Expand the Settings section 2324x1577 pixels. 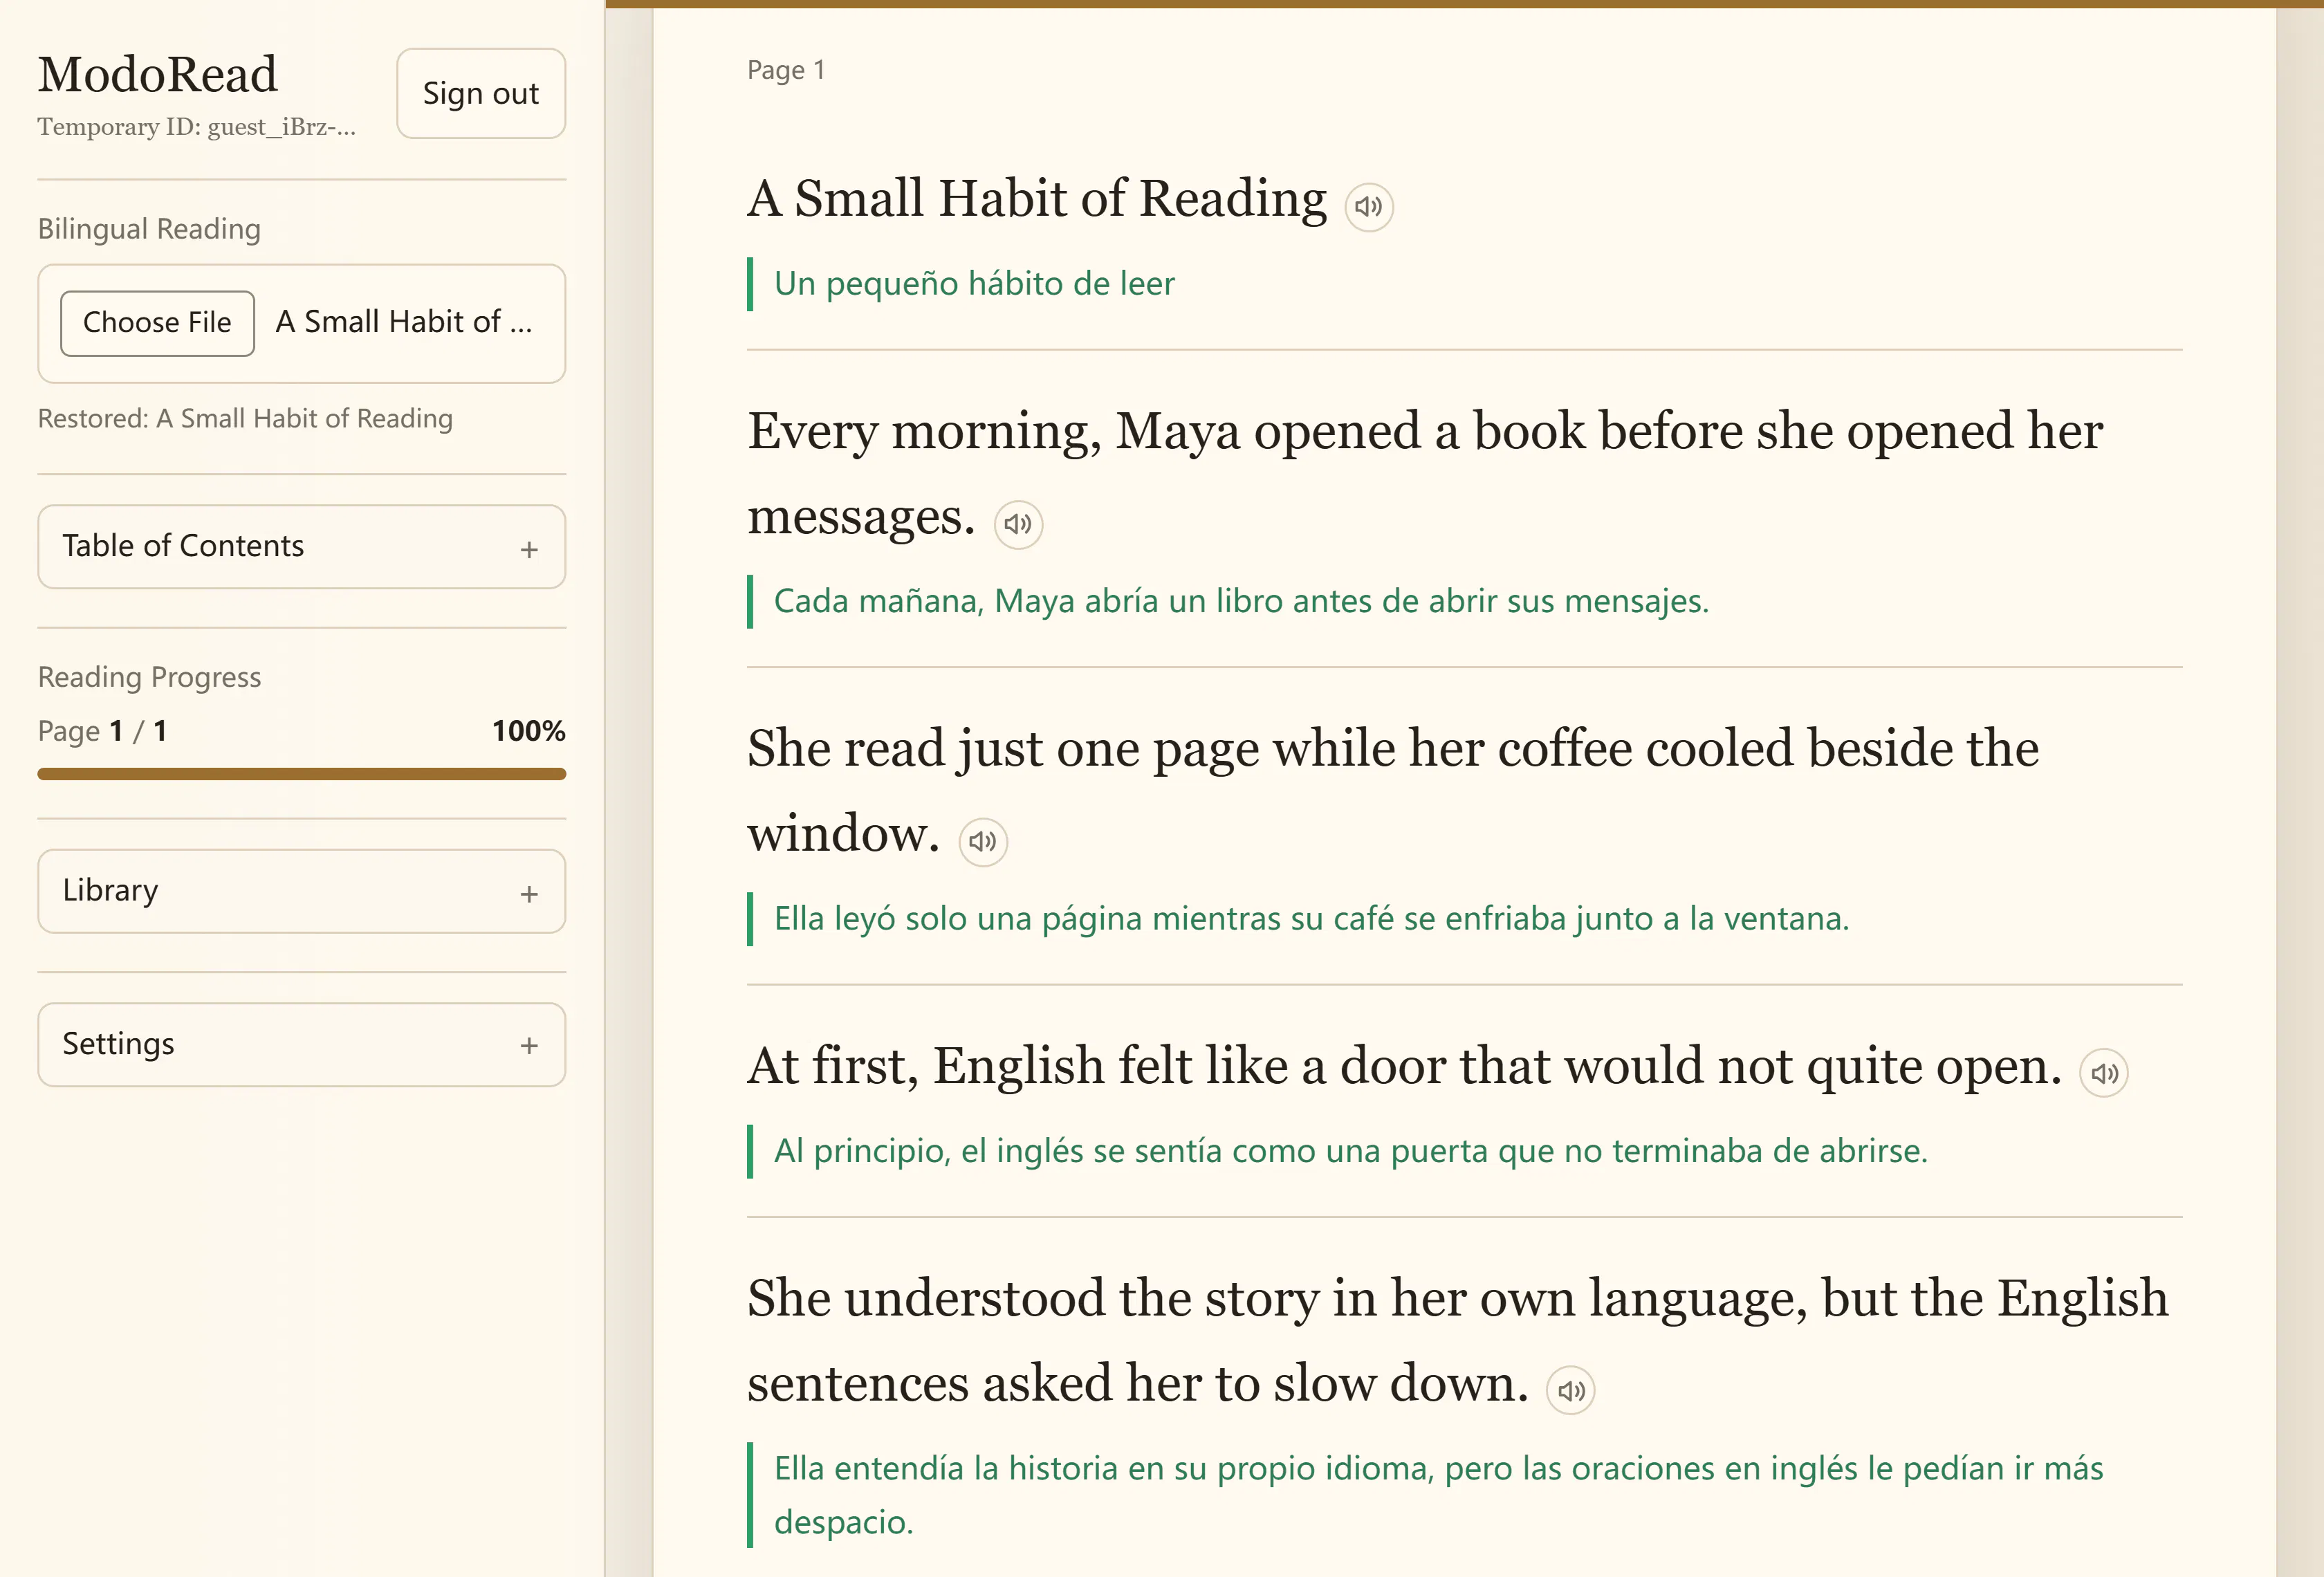[301, 1045]
